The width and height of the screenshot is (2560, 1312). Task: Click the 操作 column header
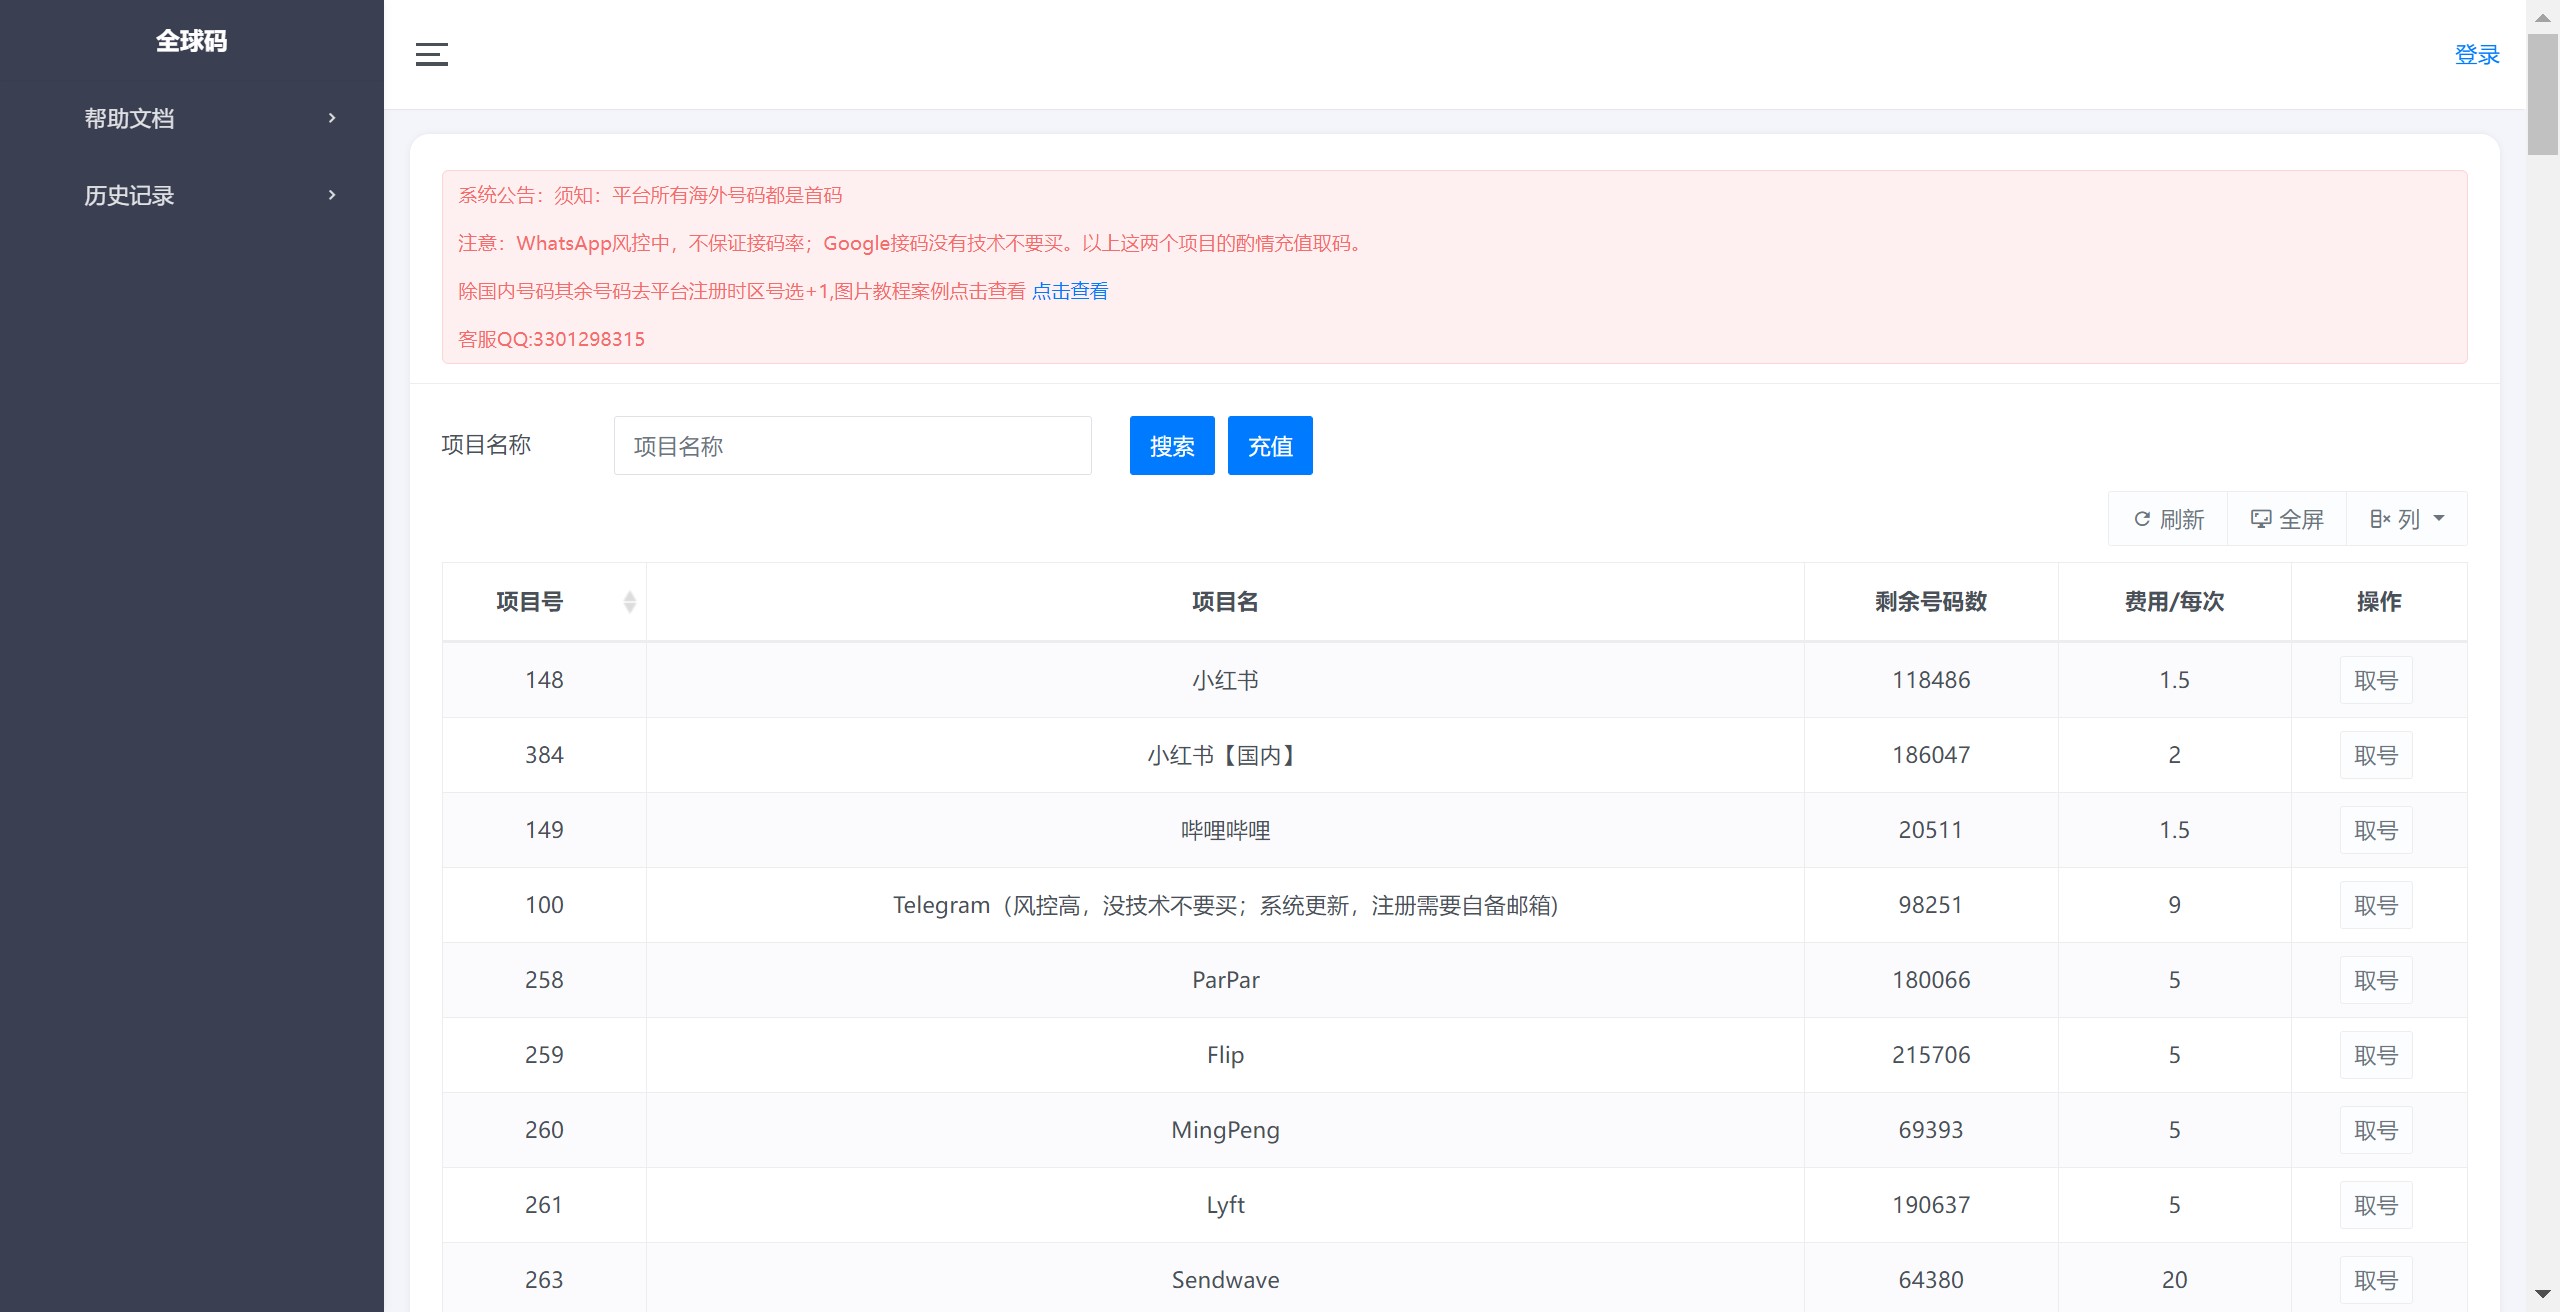point(2379,602)
